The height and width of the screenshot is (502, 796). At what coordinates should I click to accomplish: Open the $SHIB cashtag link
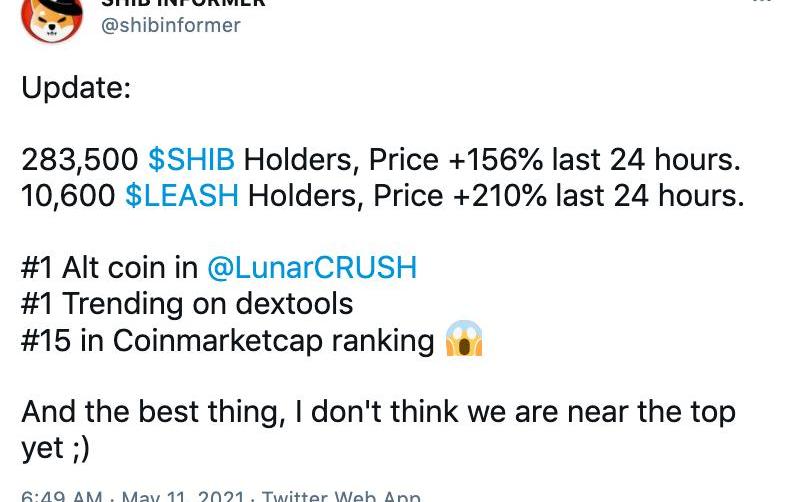[x=191, y=159]
